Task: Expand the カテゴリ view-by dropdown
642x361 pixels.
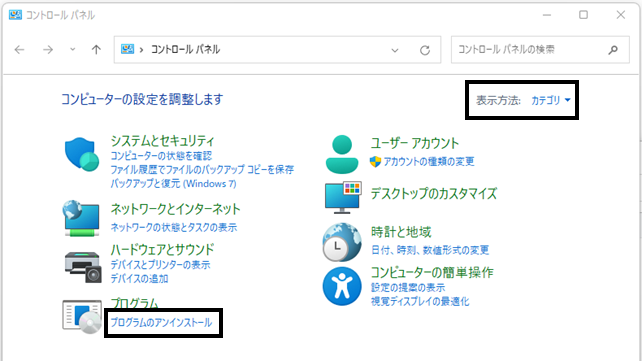Action: 551,100
